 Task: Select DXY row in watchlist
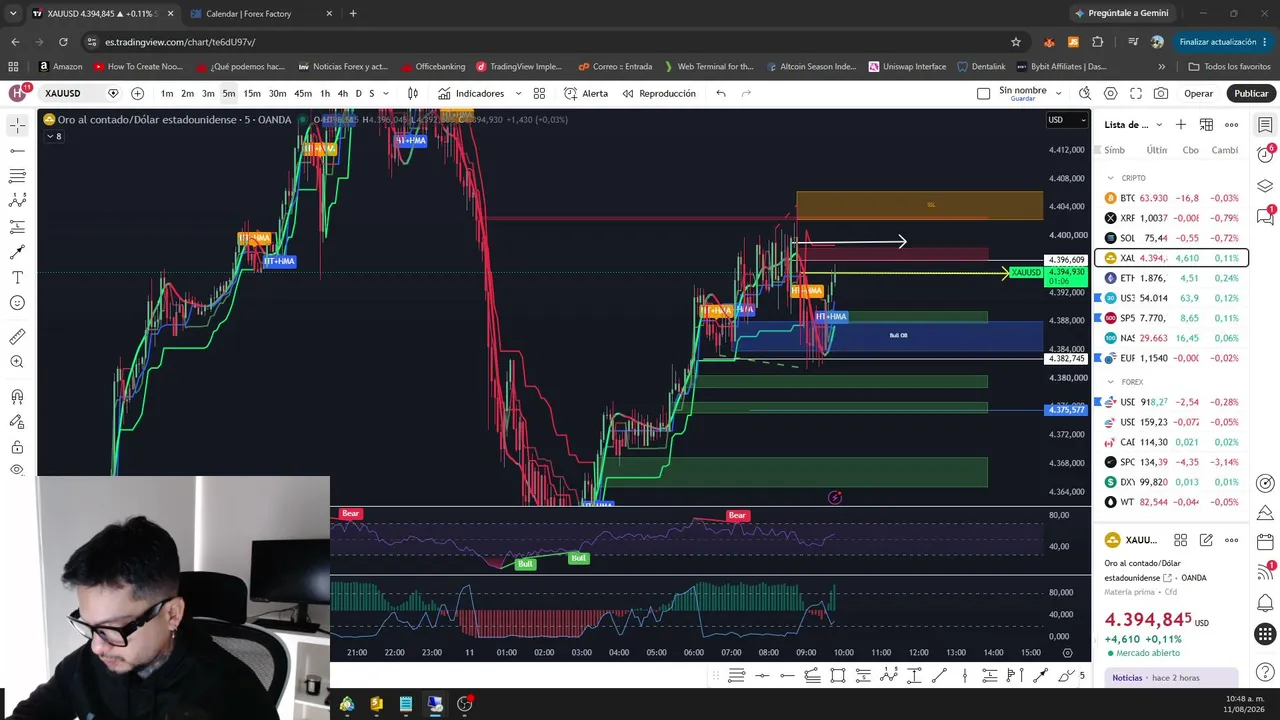coord(1171,482)
